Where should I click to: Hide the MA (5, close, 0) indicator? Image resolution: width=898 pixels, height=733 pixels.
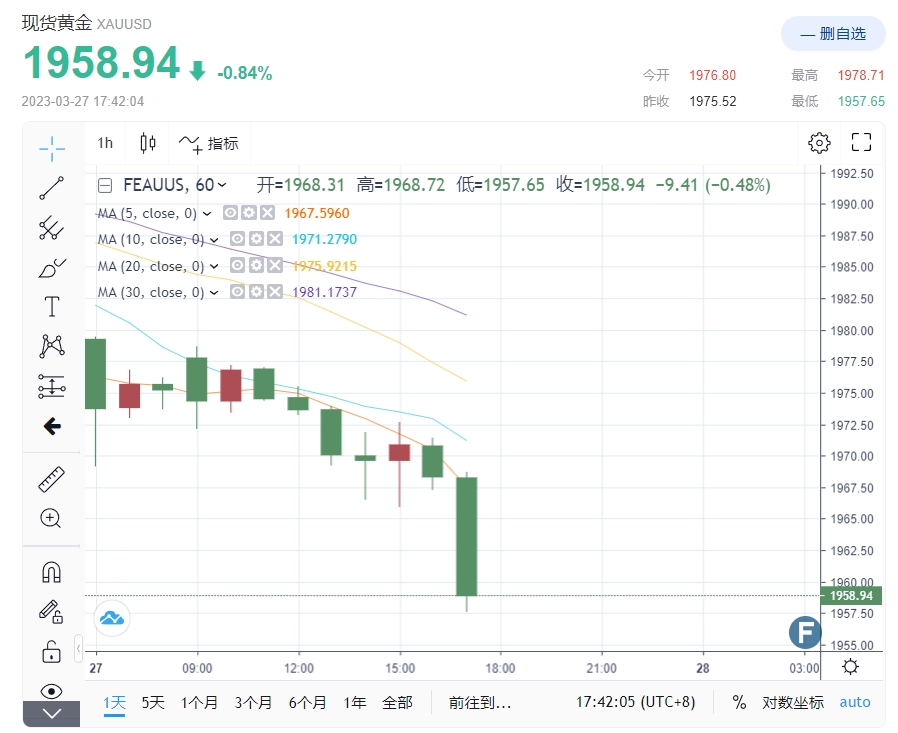(x=230, y=213)
